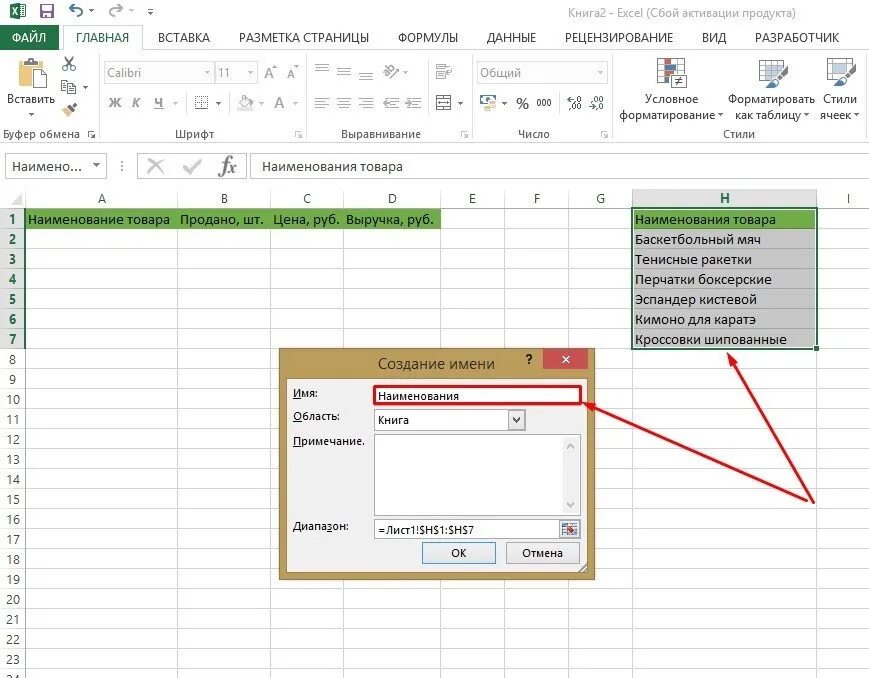Screen dimensions: 869x678
Task: Click the Borders icon
Action: pos(201,103)
